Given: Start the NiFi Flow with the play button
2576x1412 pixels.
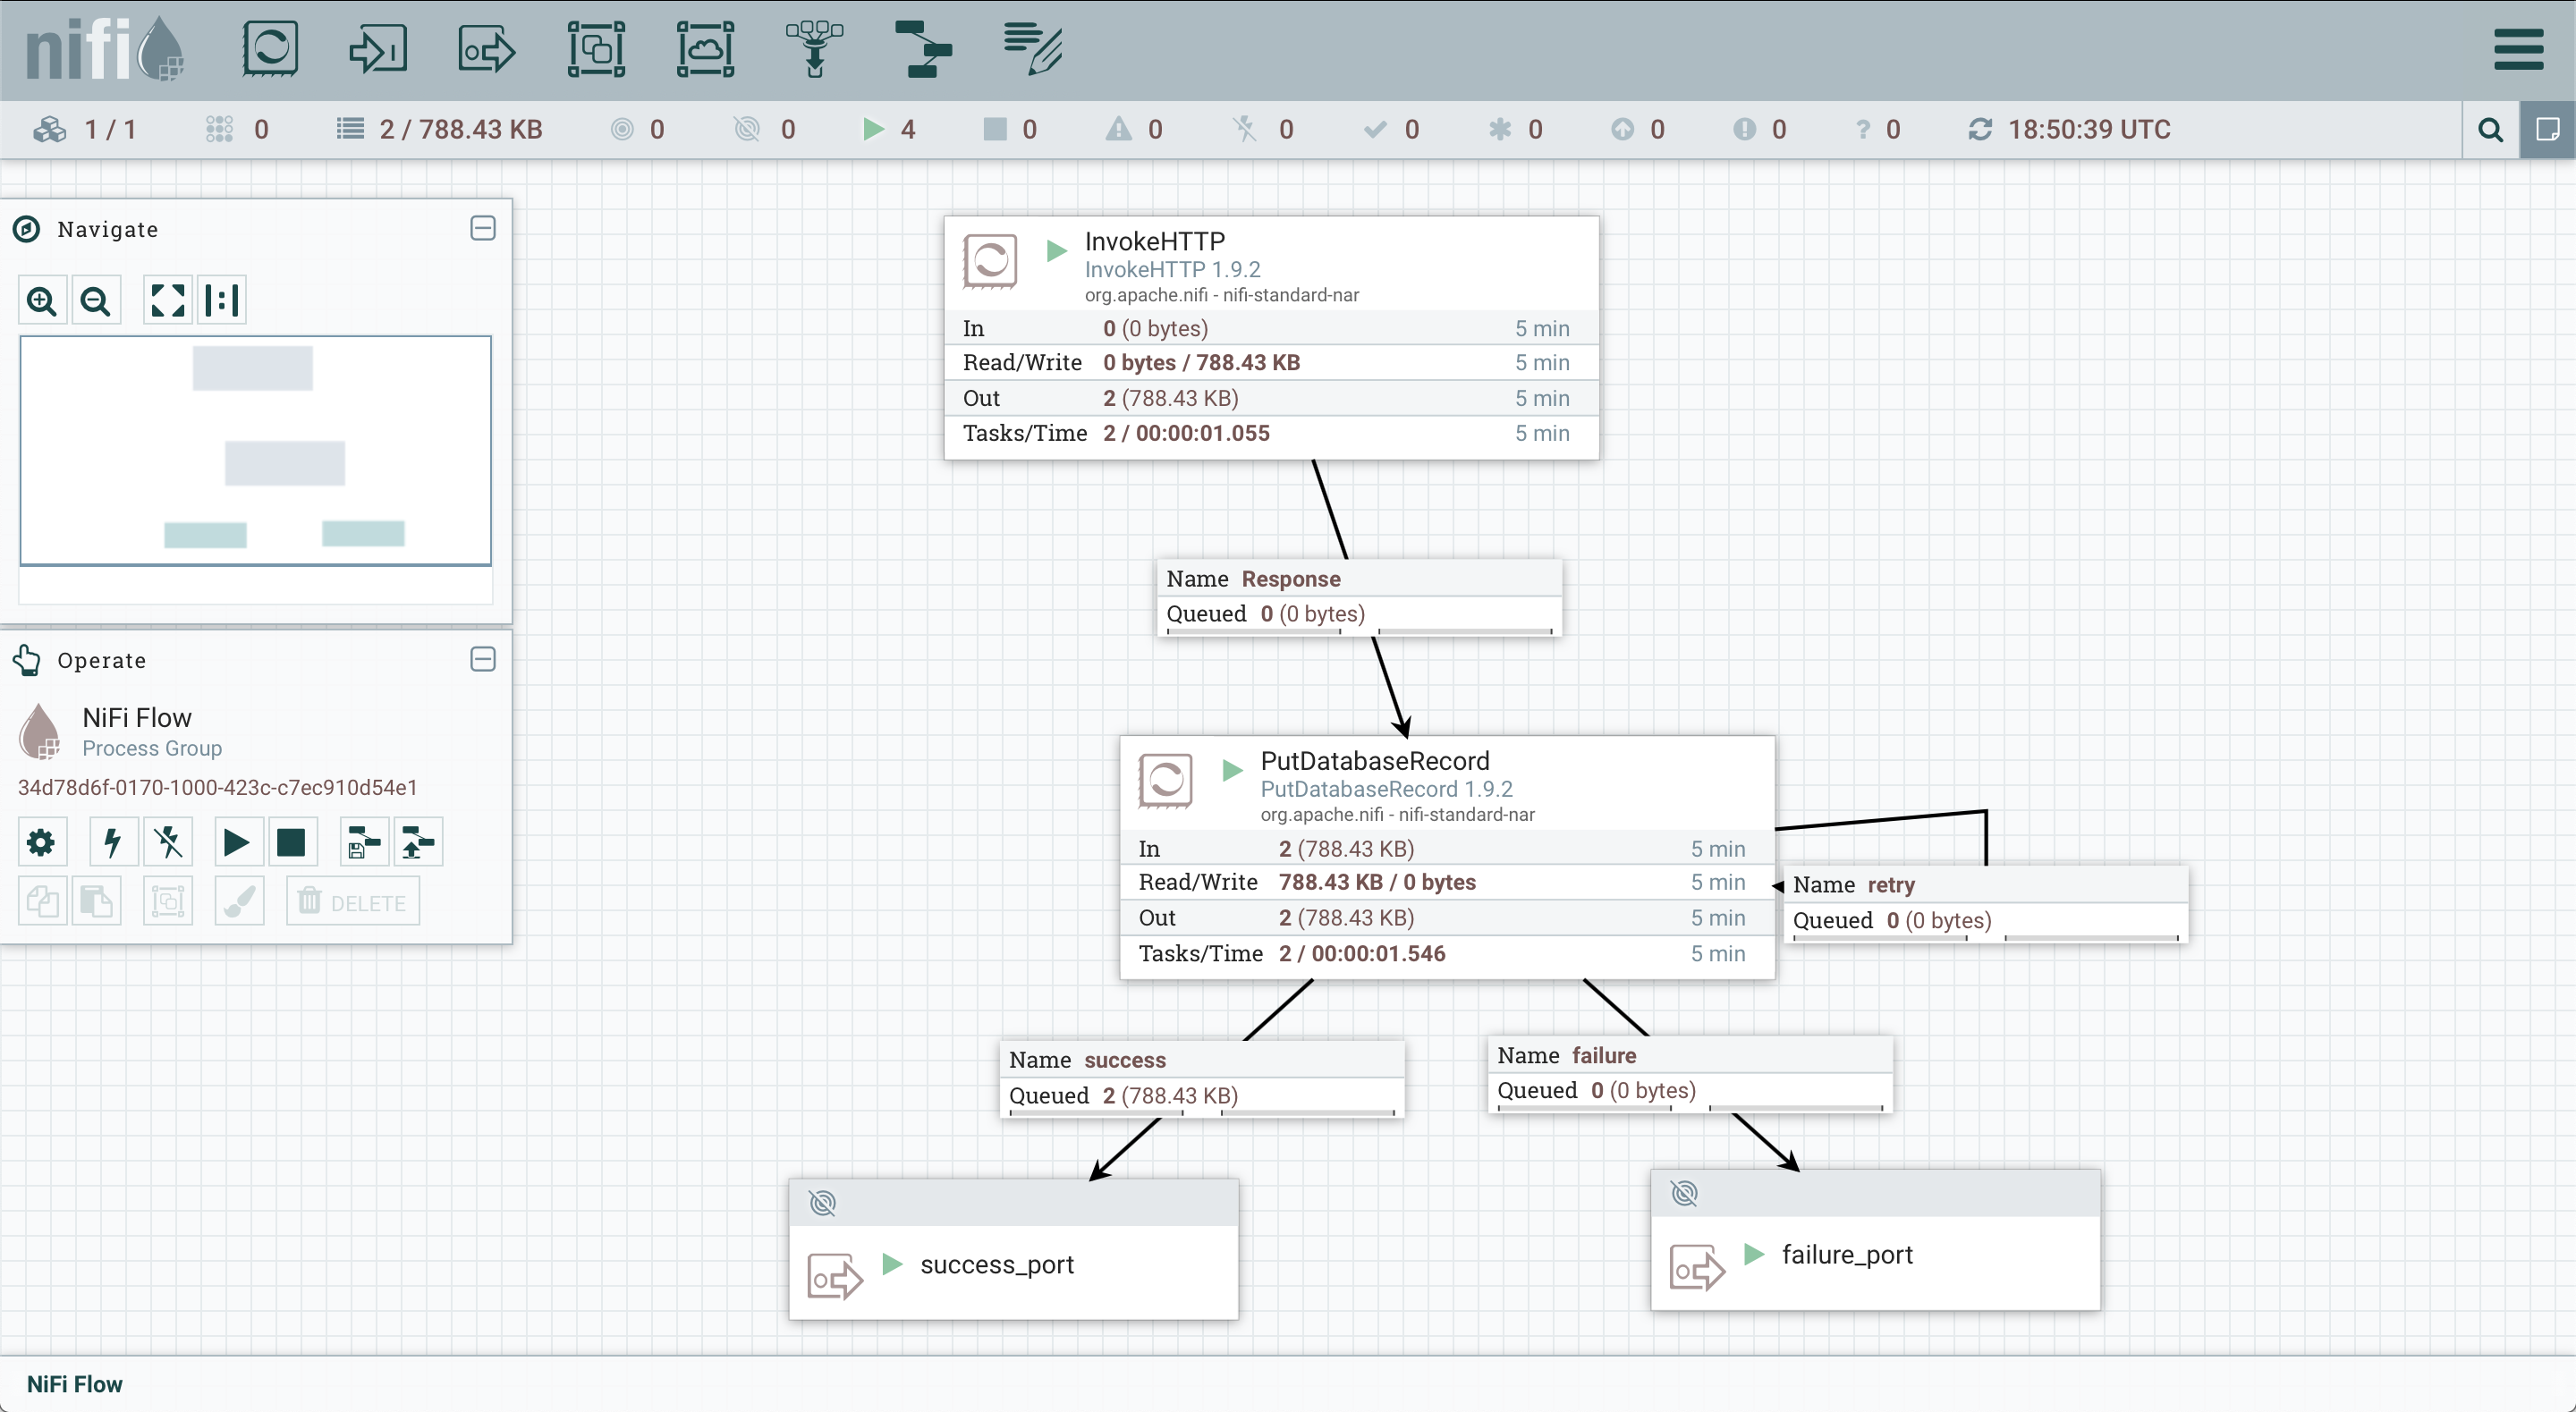Looking at the screenshot, I should coord(235,842).
